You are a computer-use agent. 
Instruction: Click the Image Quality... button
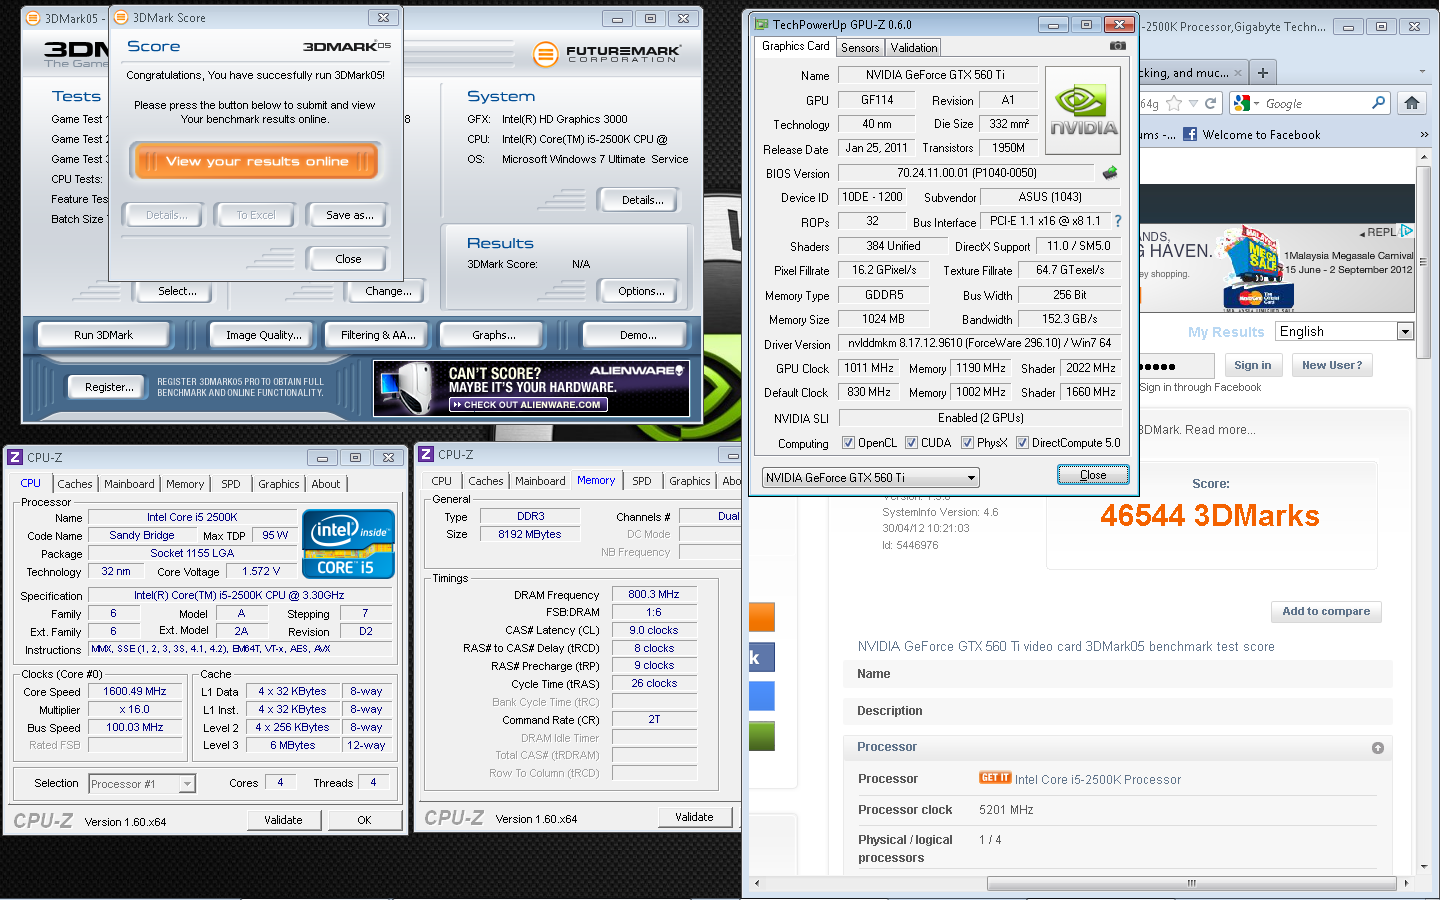pyautogui.click(x=264, y=335)
